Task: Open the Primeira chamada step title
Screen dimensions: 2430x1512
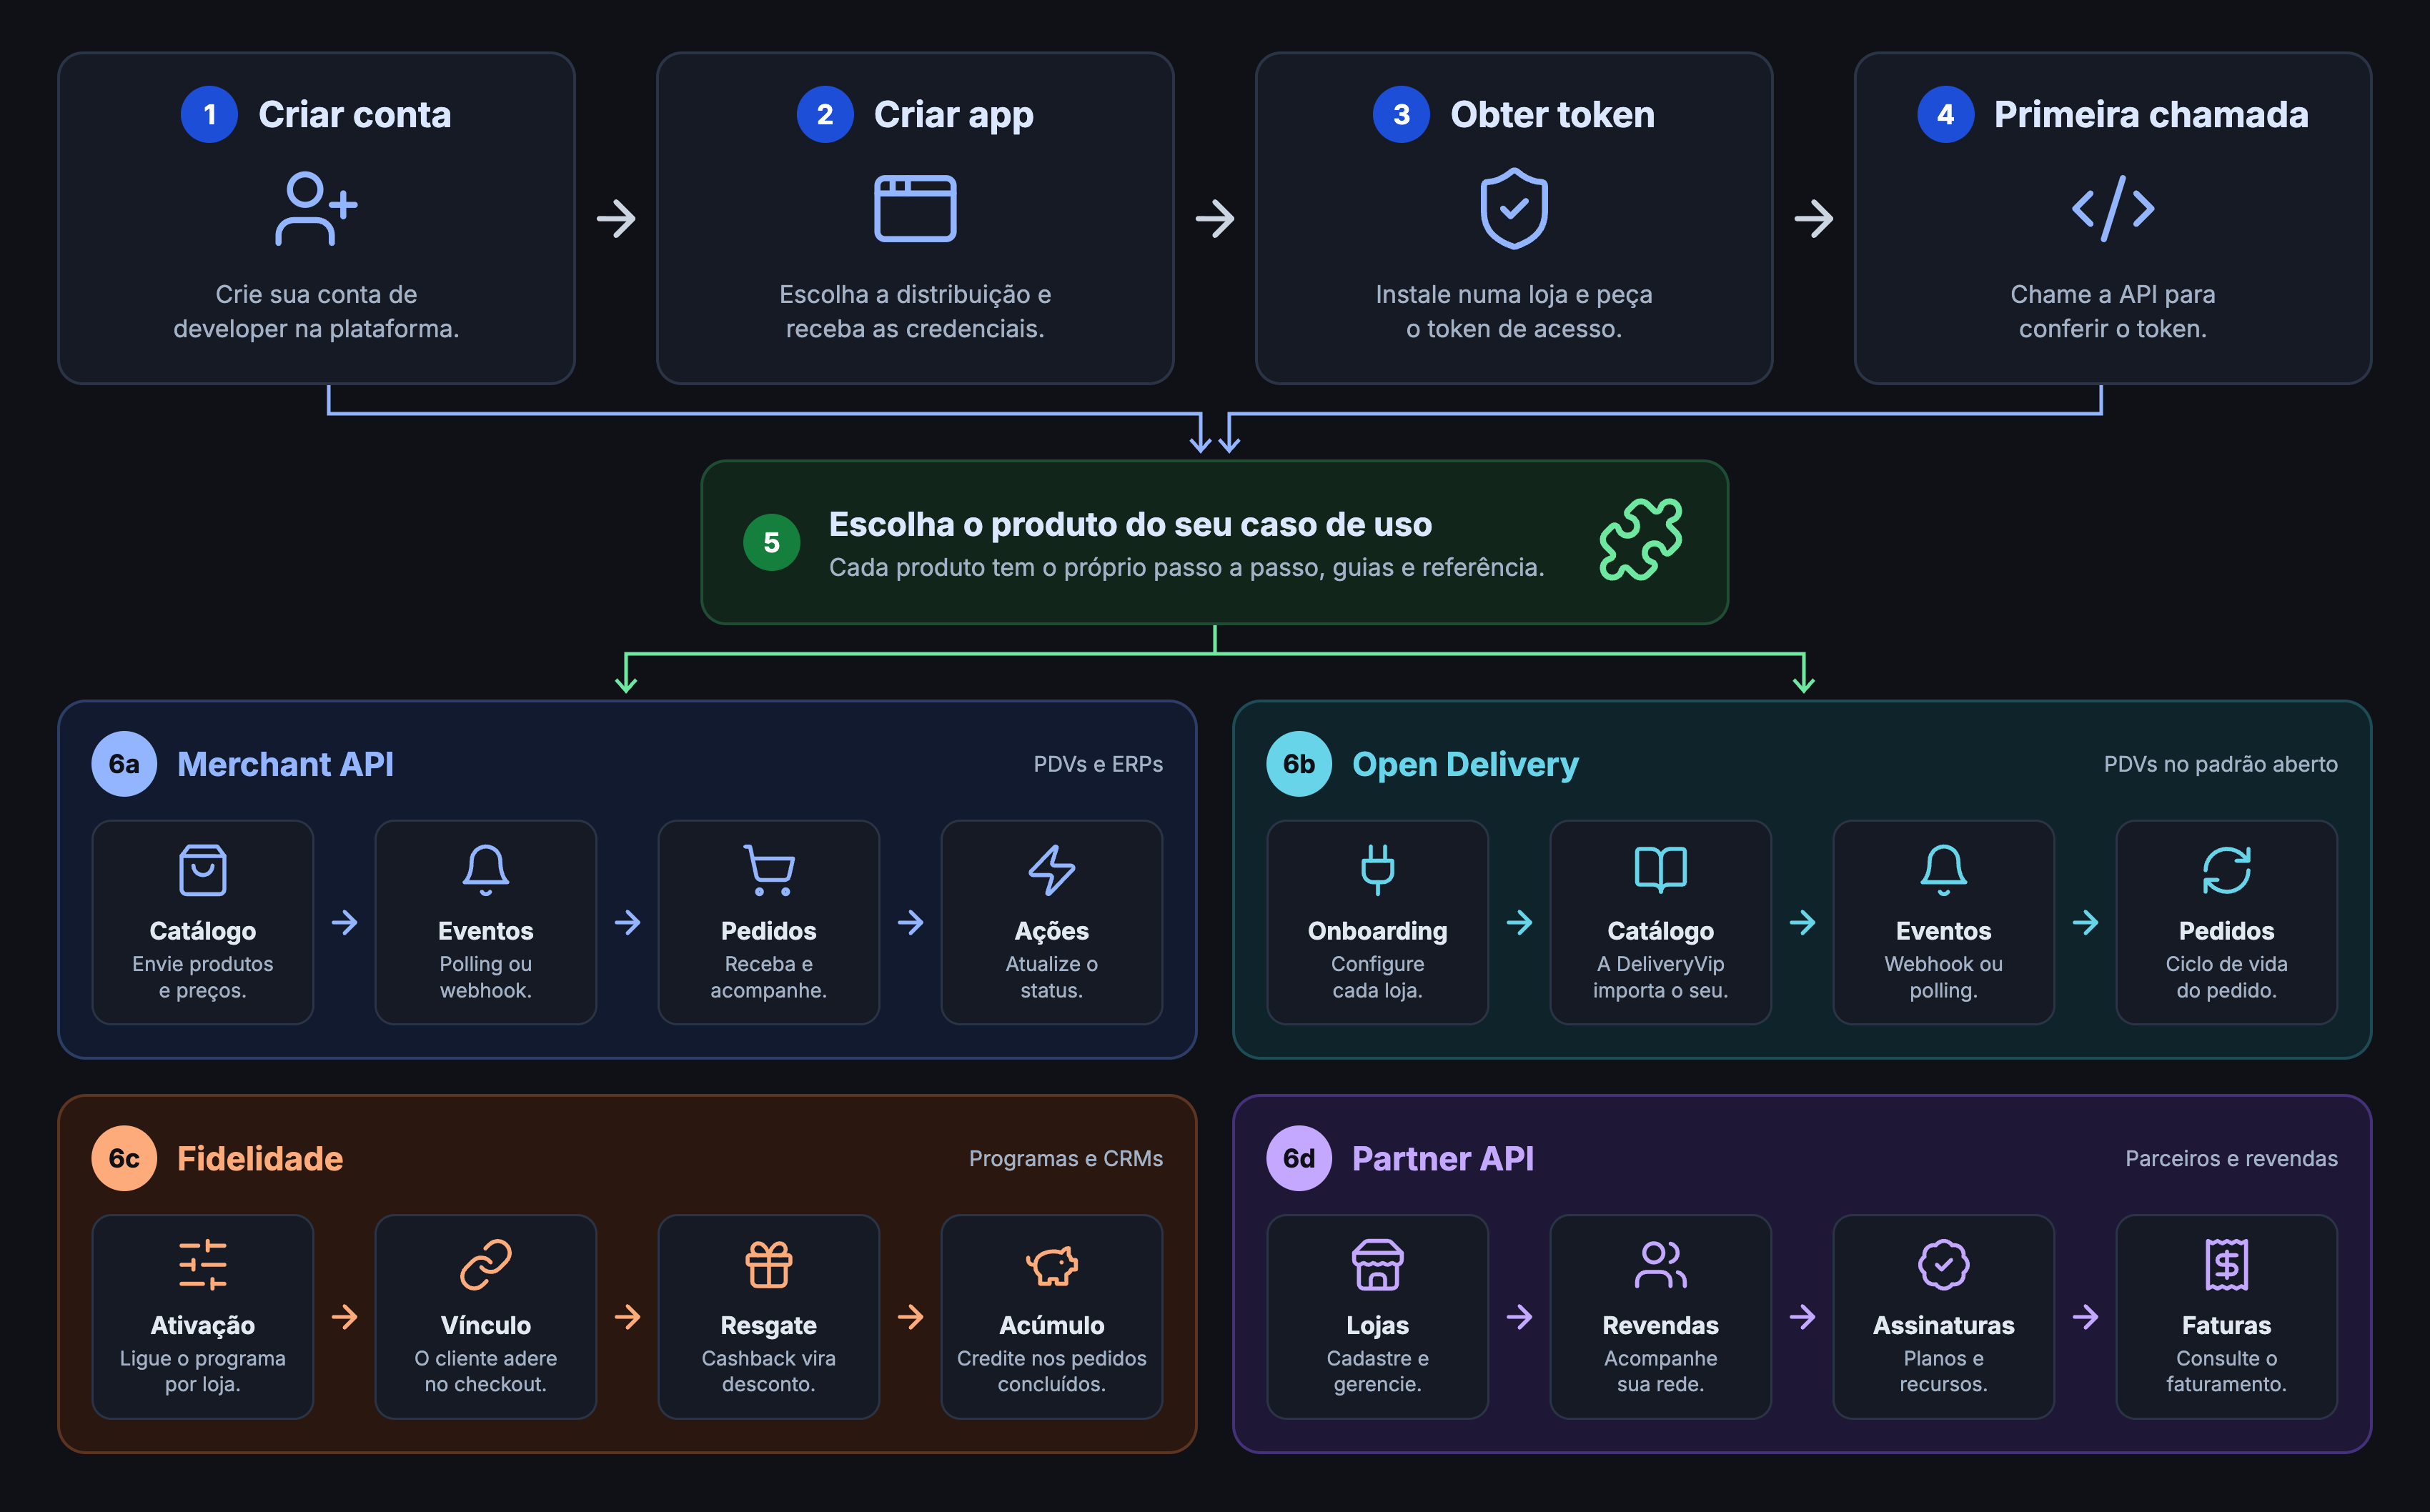Action: (2151, 114)
